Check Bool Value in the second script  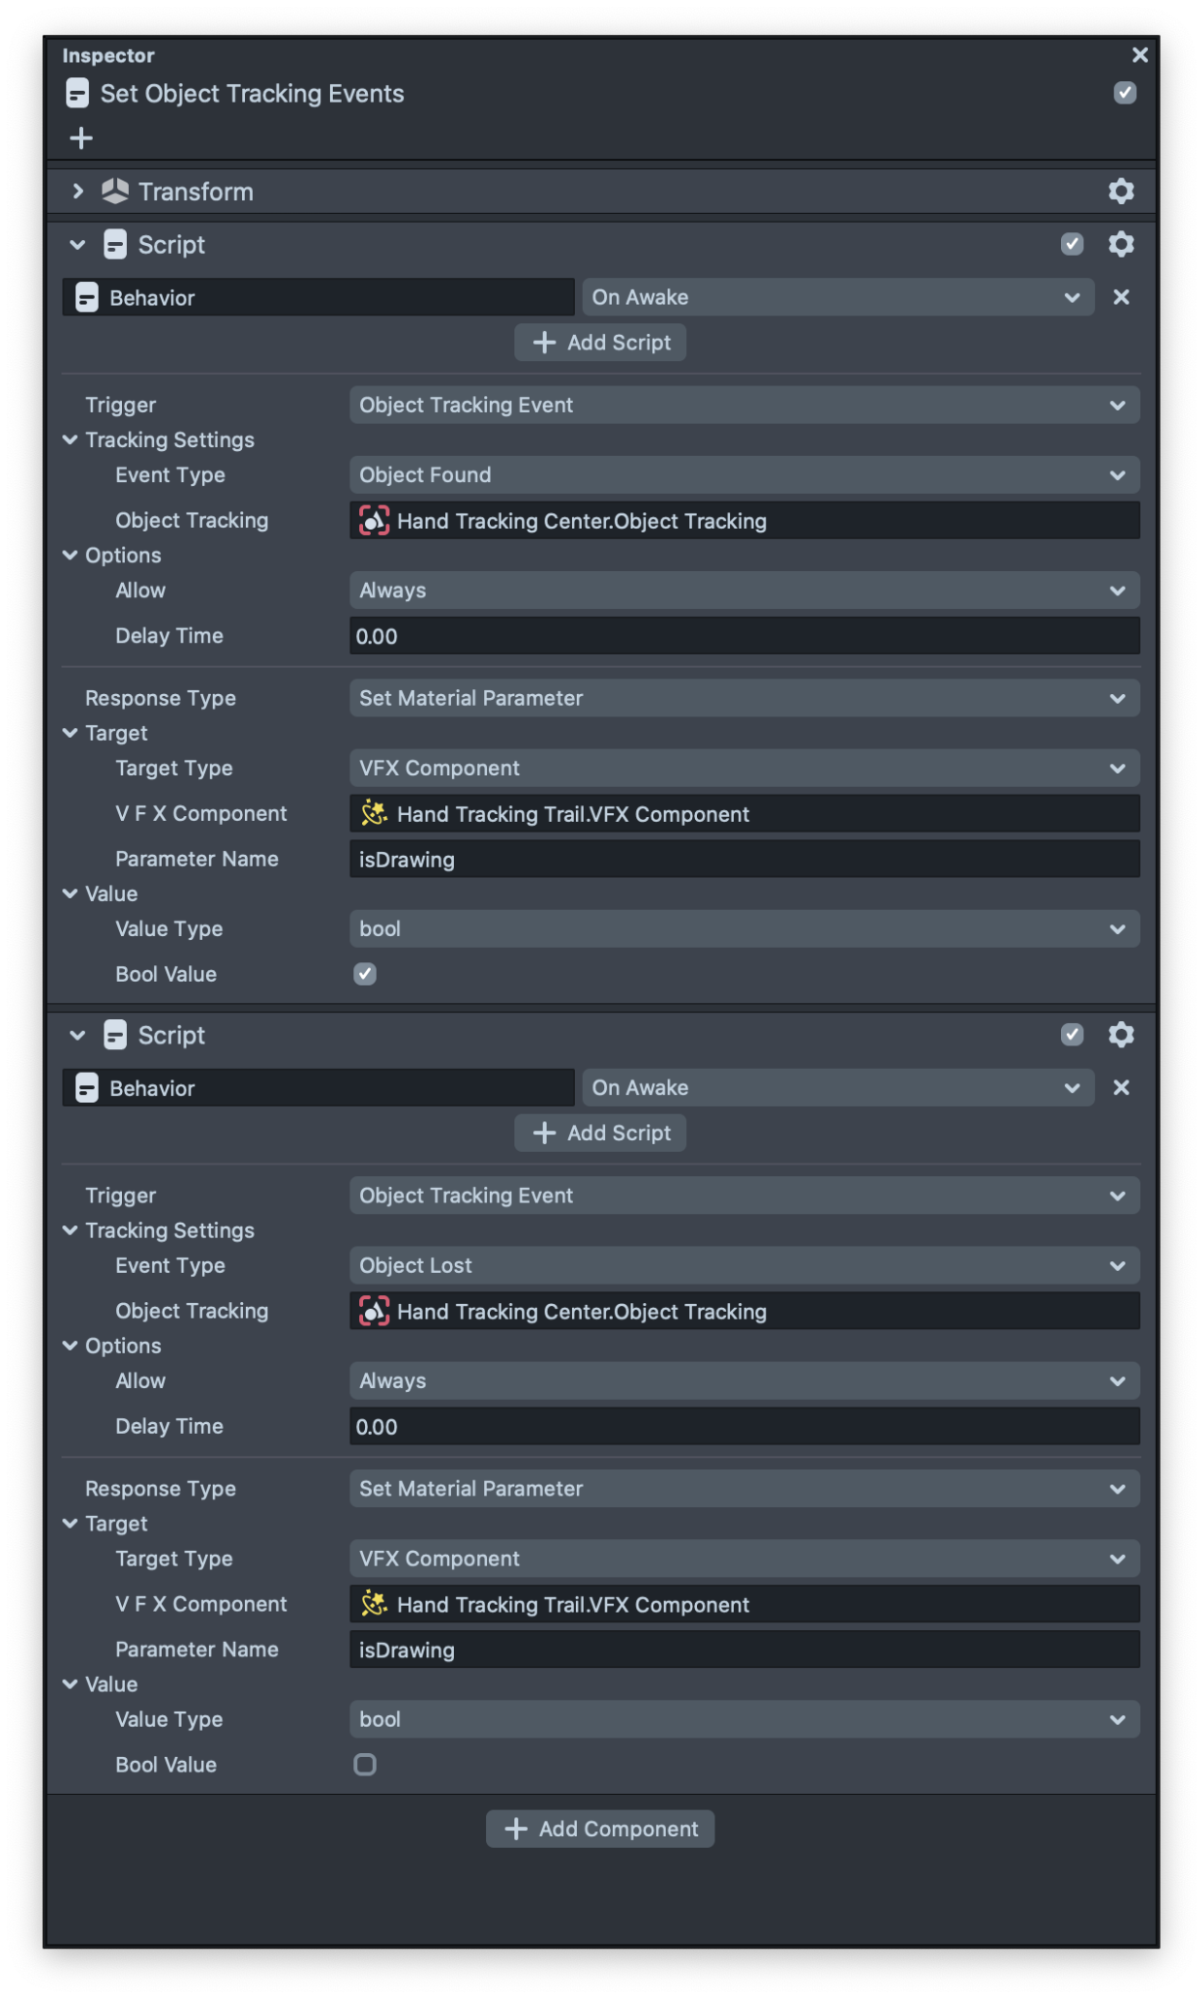pos(365,1765)
